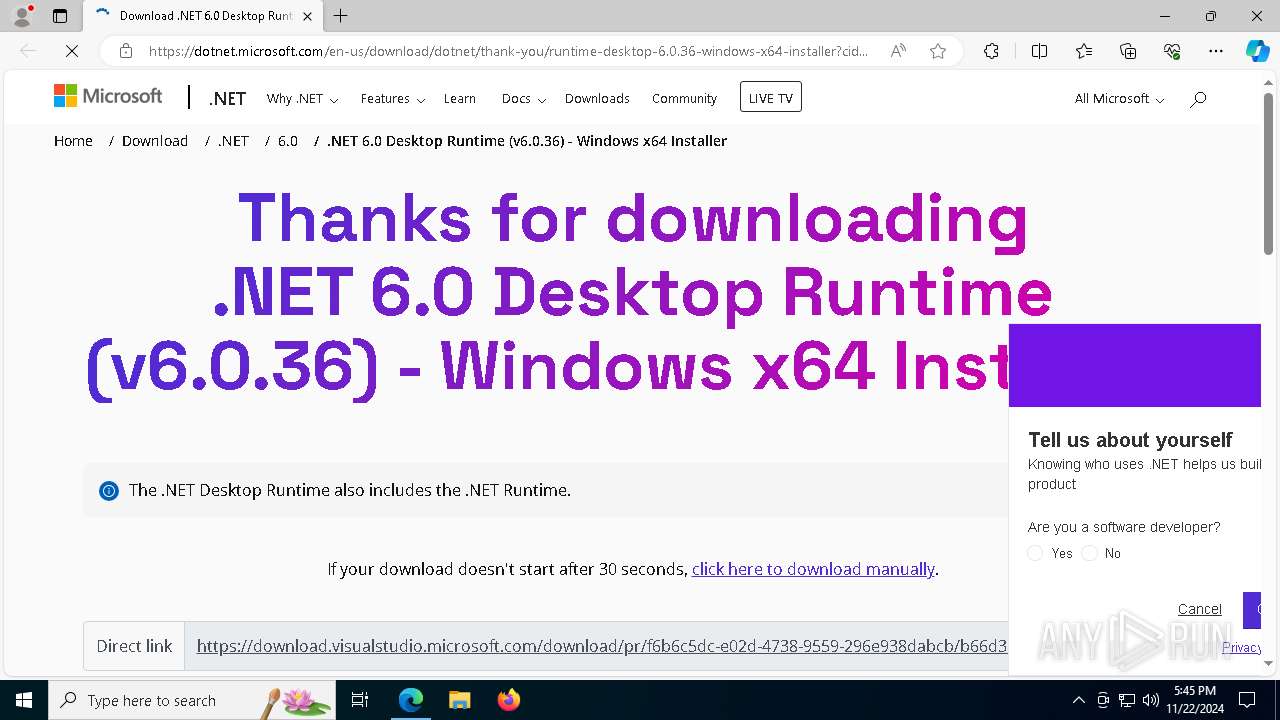Open the Privacy link in survey
The width and height of the screenshot is (1280, 720).
click(1241, 647)
